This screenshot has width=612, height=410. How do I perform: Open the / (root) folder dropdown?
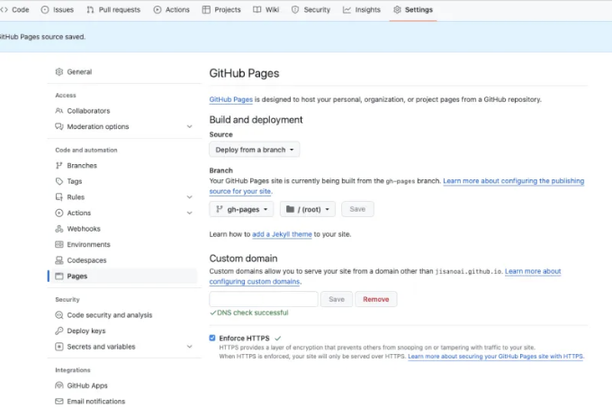308,209
